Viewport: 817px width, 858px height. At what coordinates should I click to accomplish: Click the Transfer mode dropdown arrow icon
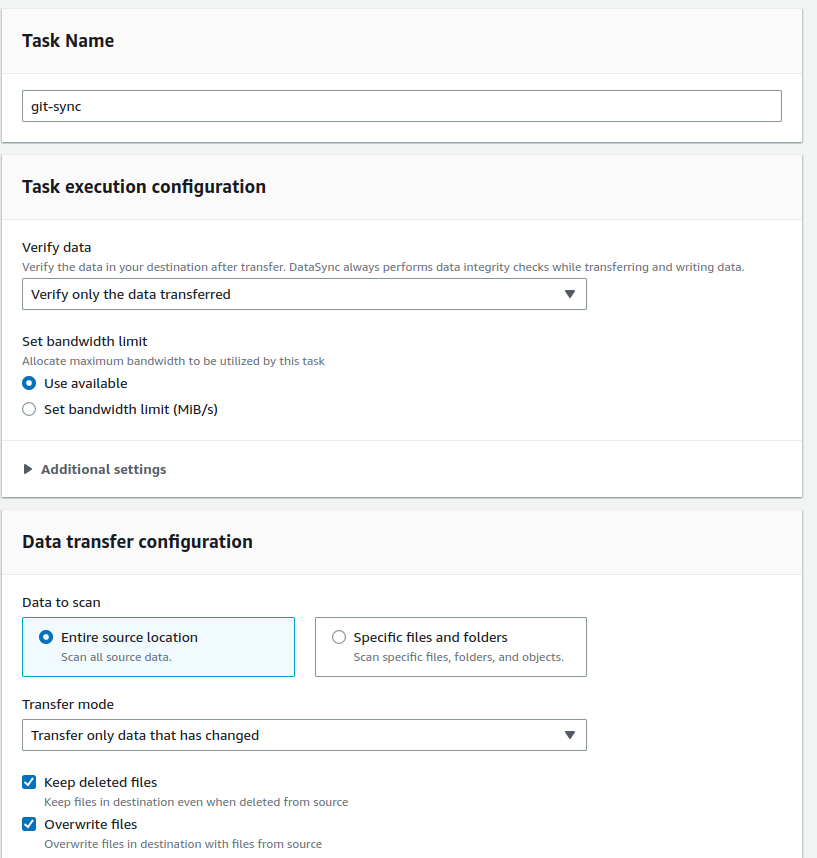[569, 735]
